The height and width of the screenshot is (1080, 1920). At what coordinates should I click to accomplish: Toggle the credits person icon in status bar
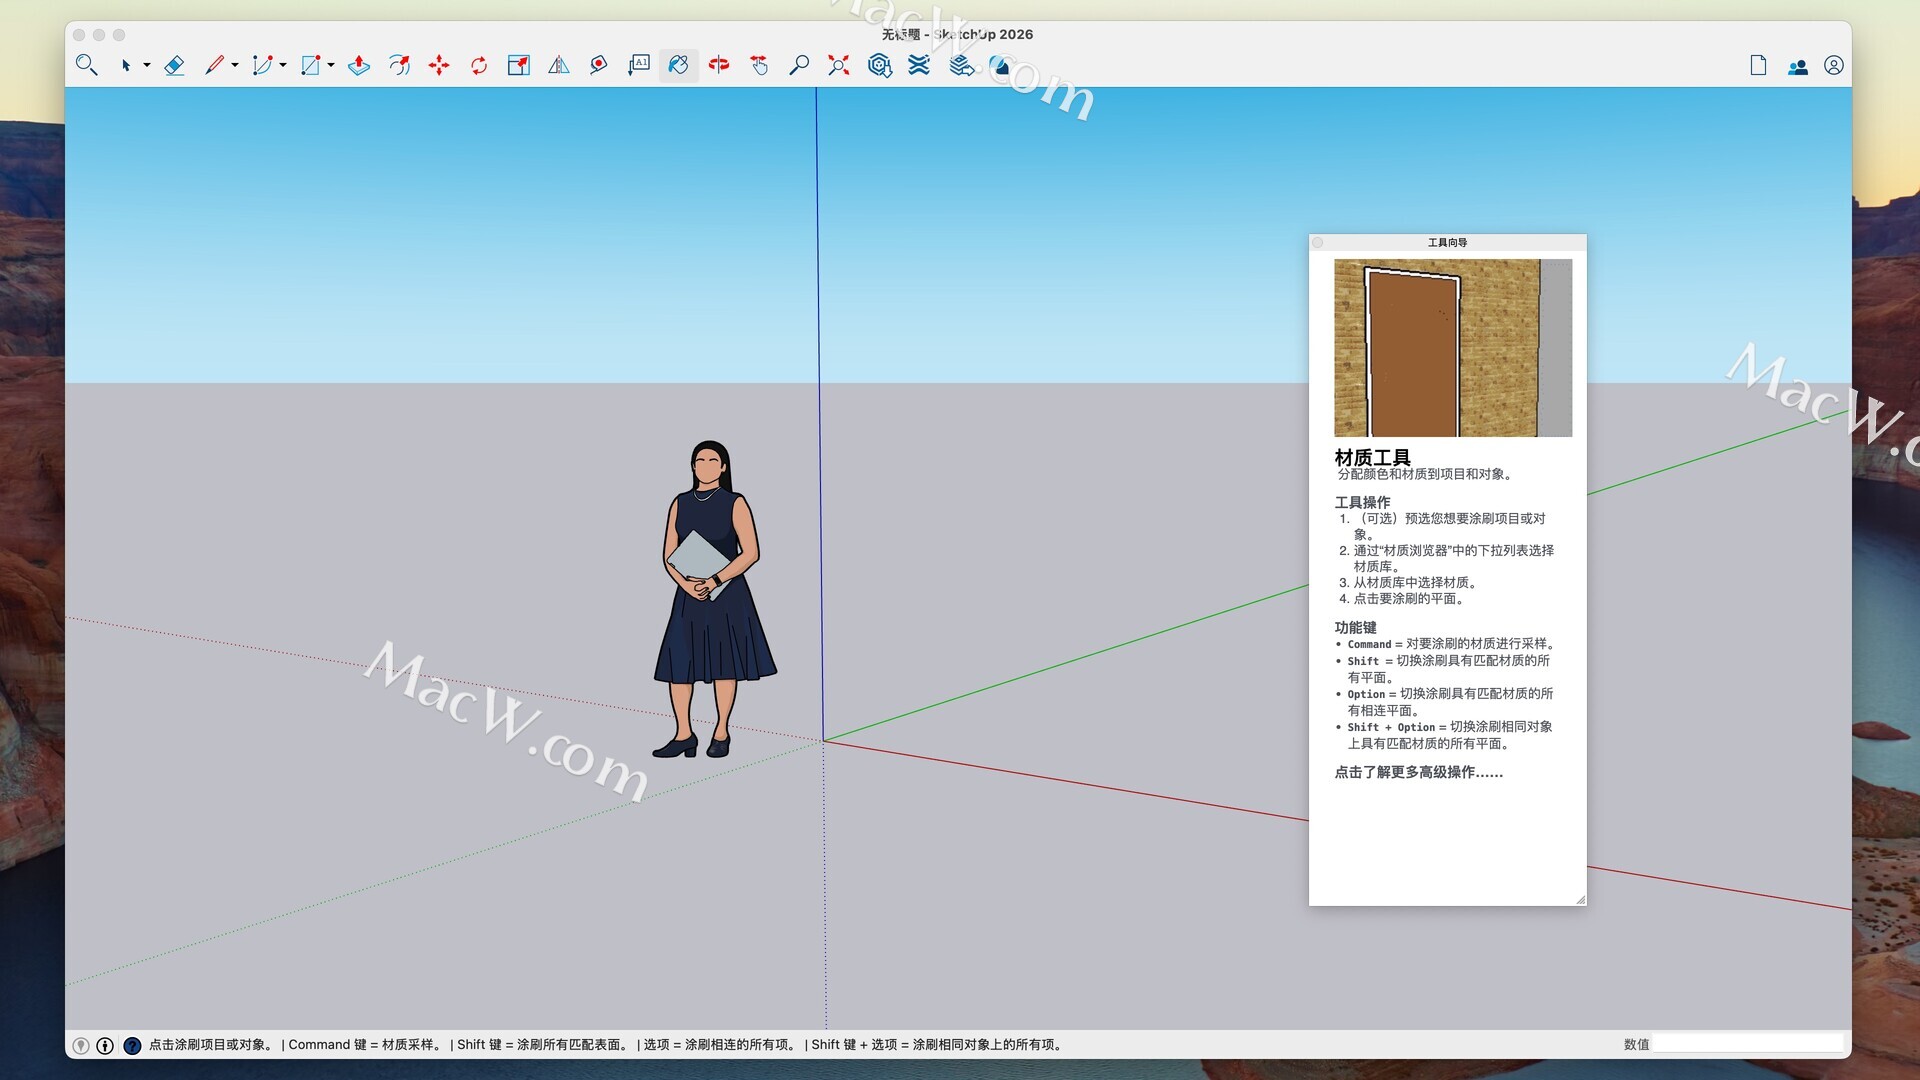[x=105, y=1045]
